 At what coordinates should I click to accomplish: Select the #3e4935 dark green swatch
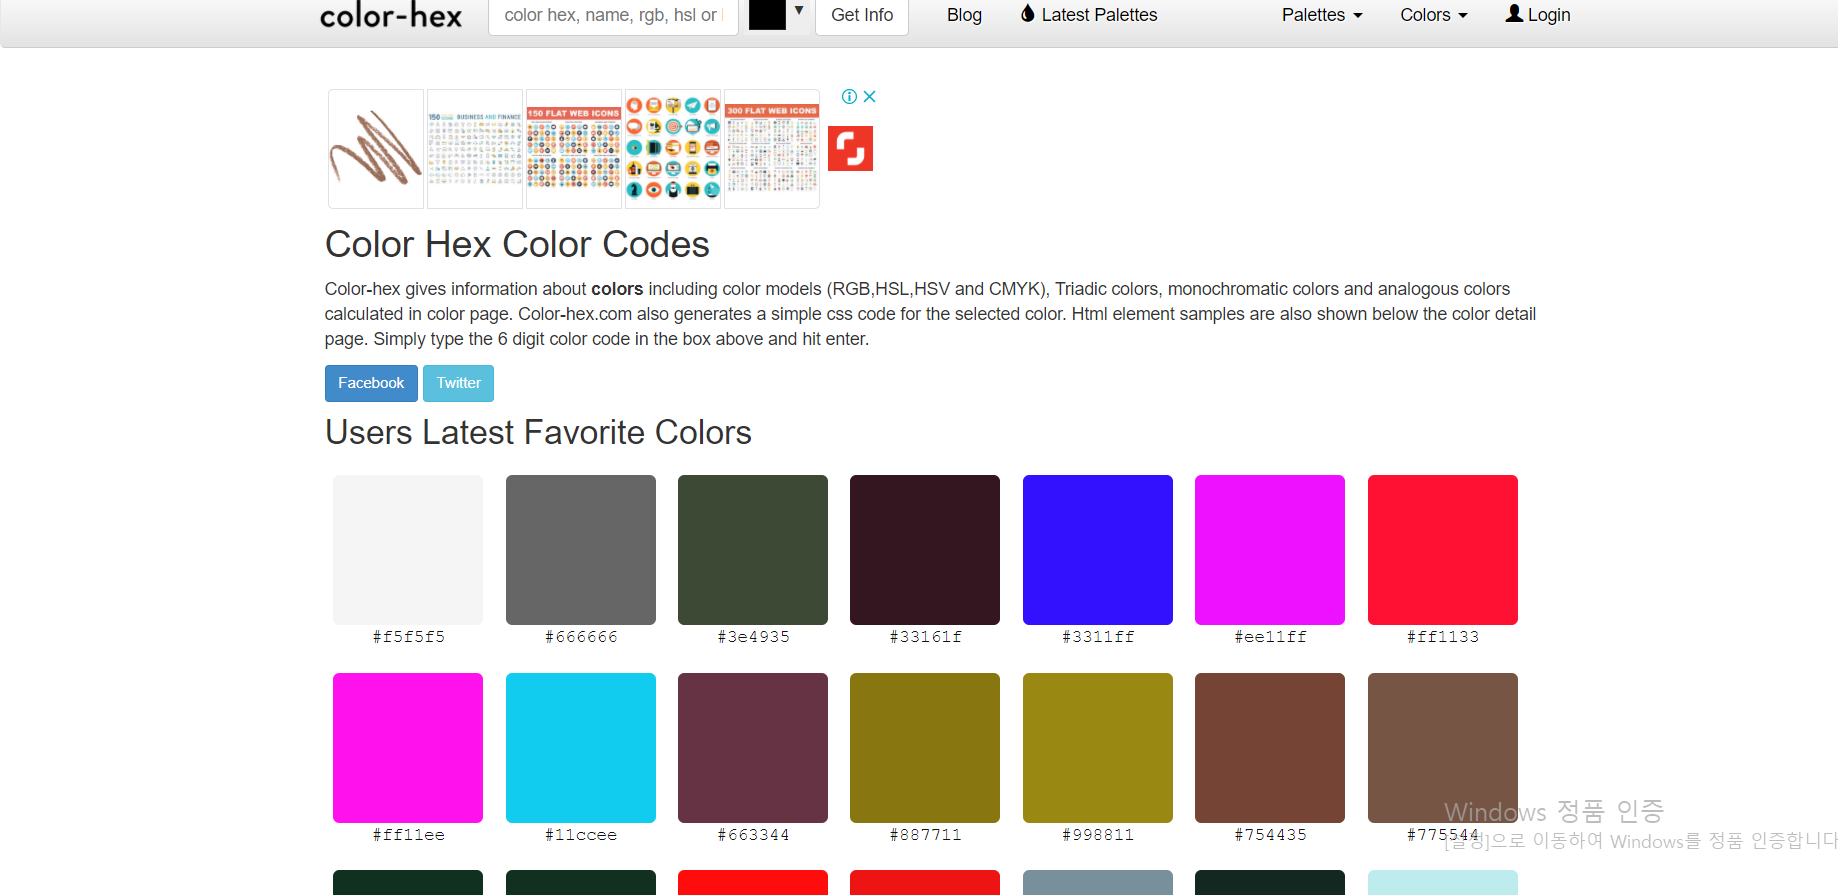pyautogui.click(x=753, y=550)
